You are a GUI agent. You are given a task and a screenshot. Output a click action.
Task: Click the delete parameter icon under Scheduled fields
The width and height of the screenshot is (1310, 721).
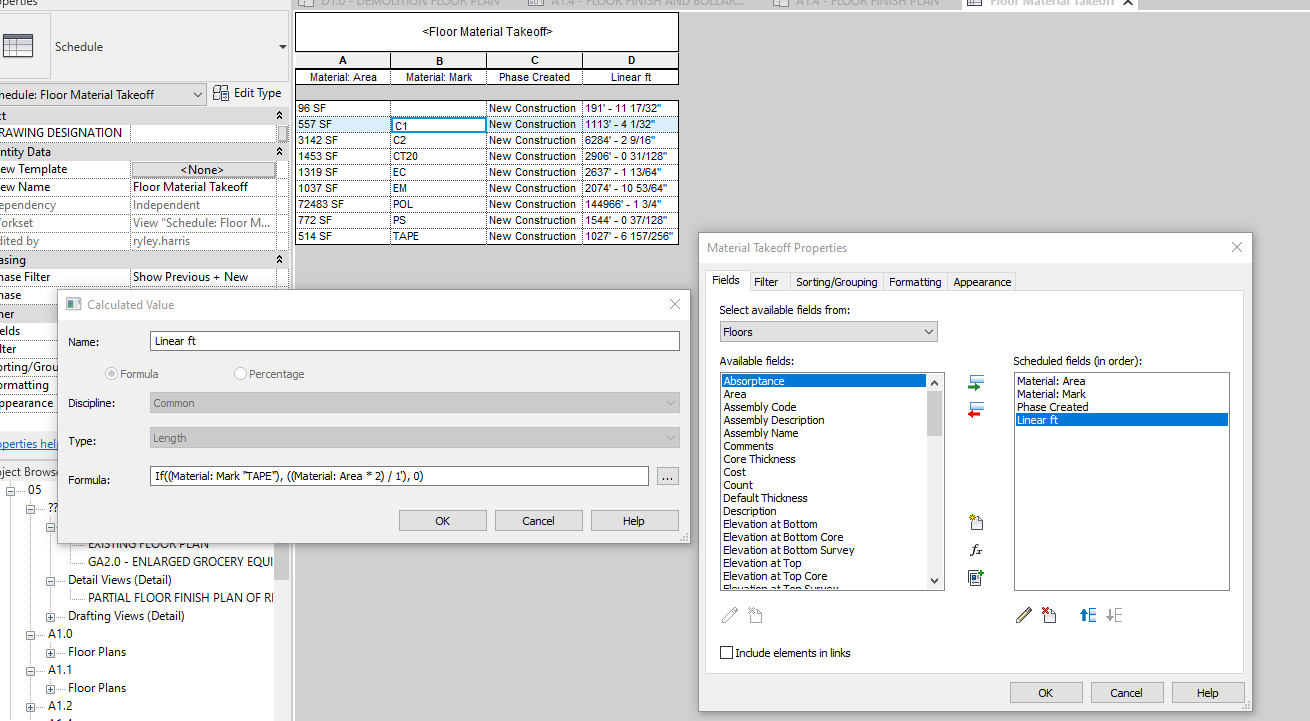coord(1048,615)
